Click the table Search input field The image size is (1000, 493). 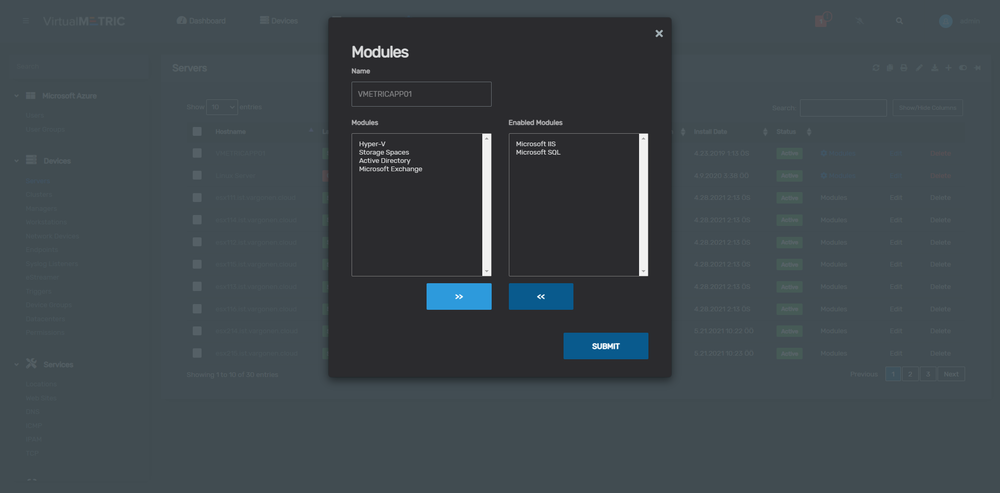(843, 108)
